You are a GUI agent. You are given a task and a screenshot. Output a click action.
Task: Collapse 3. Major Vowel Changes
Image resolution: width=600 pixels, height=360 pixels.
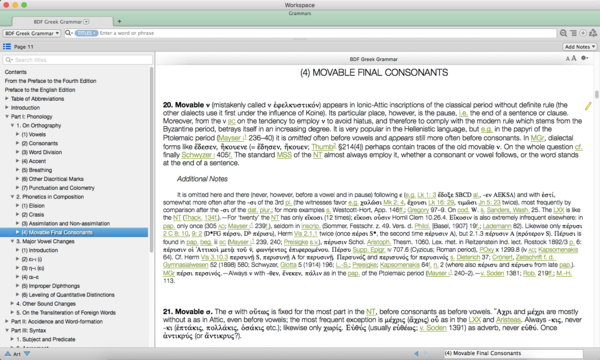[x=12, y=241]
